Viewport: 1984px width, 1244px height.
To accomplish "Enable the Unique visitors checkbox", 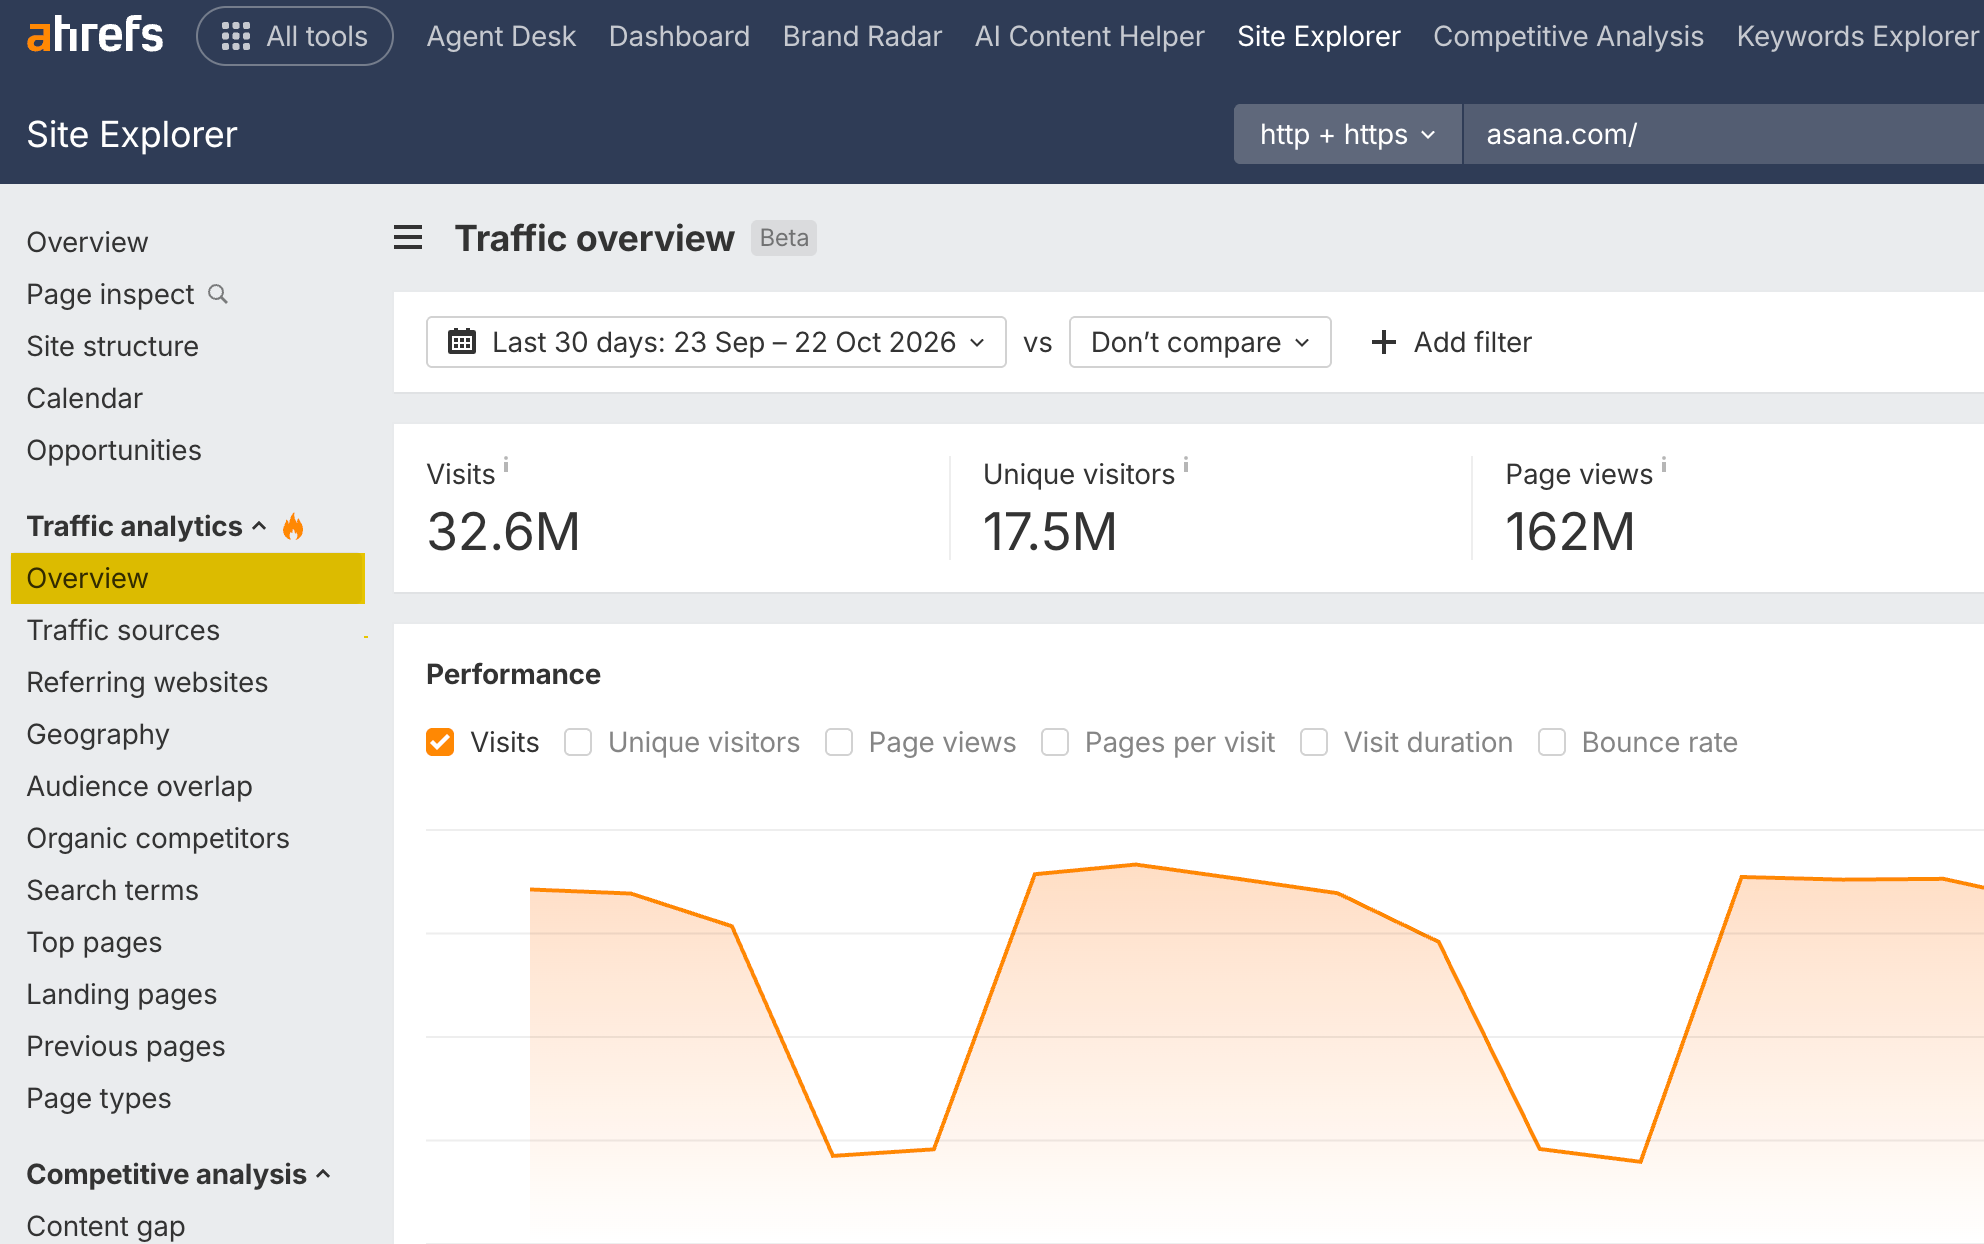I will [578, 742].
